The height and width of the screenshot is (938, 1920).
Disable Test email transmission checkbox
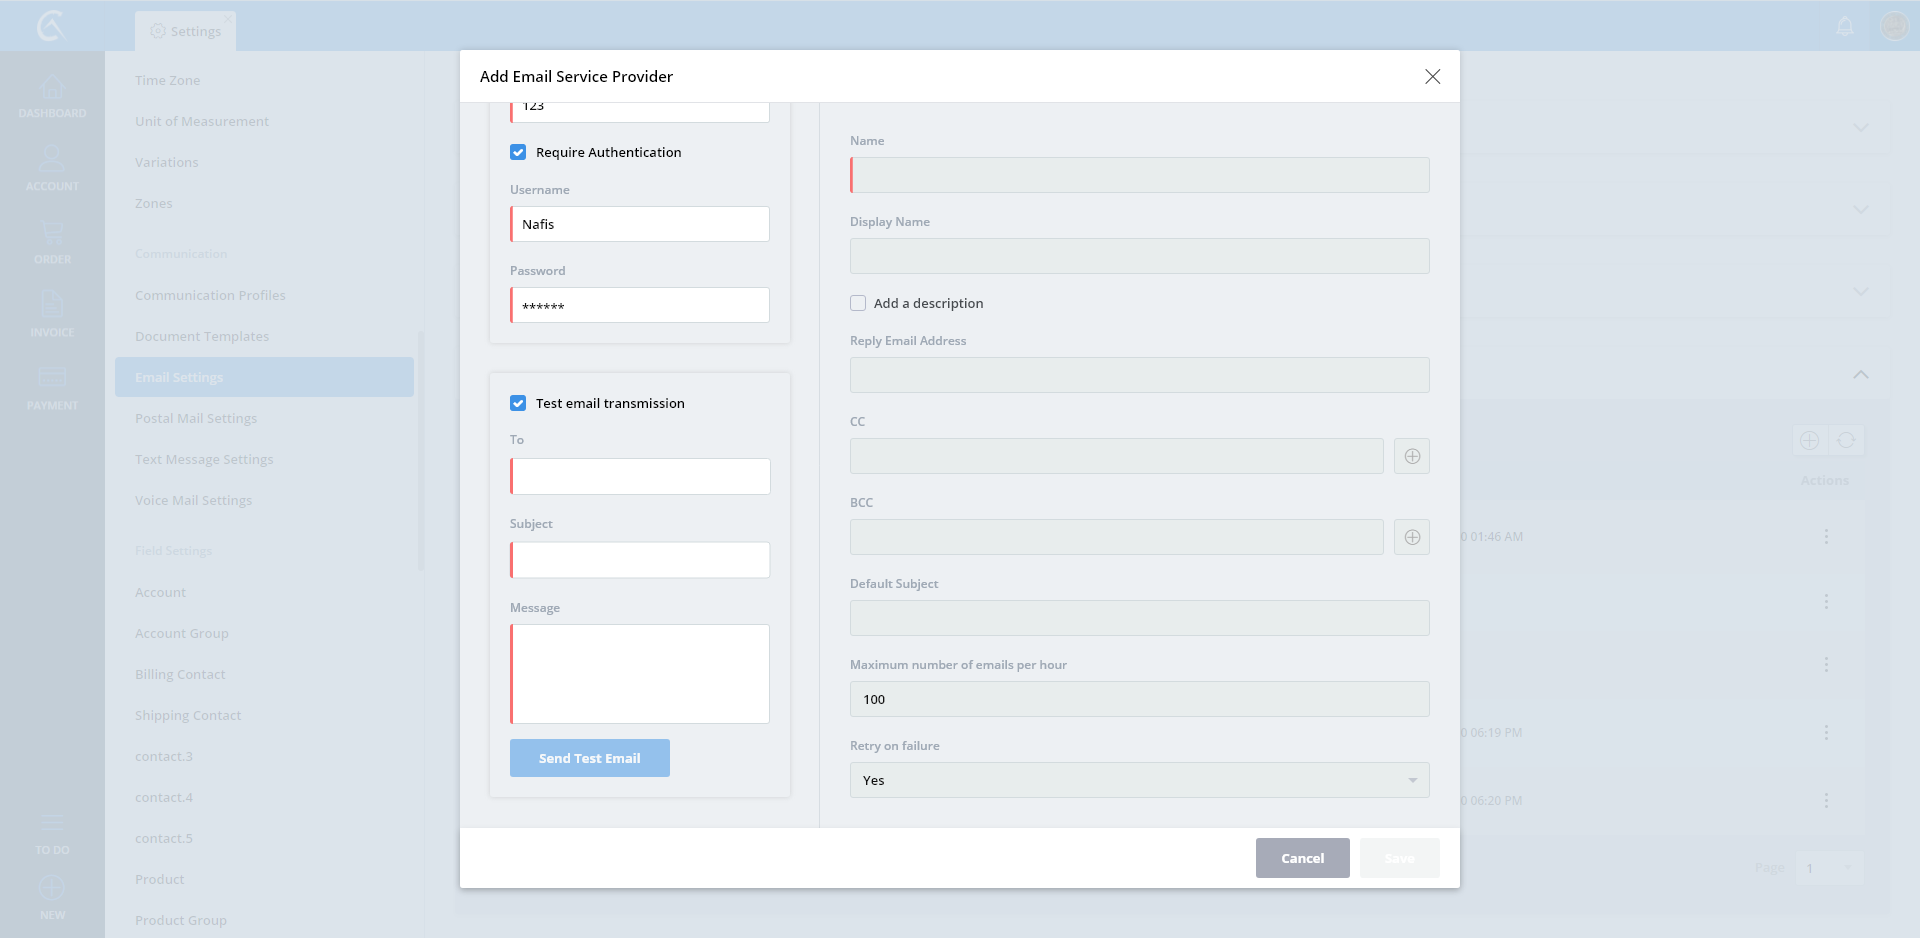[518, 403]
